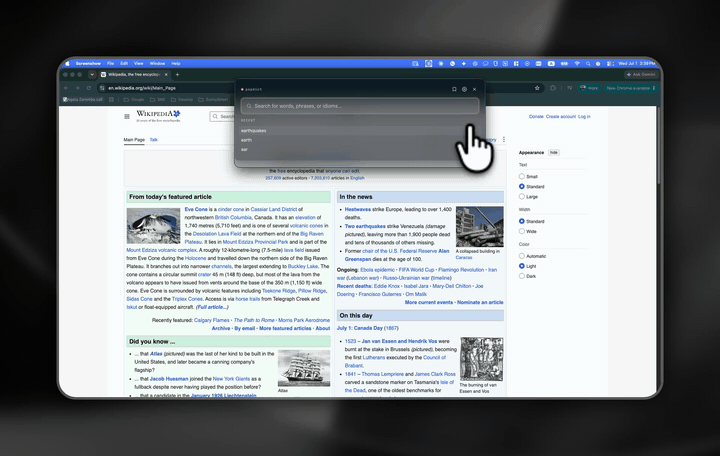The height and width of the screenshot is (456, 720).
Task: Click the browser forward arrow
Action: click(77, 88)
